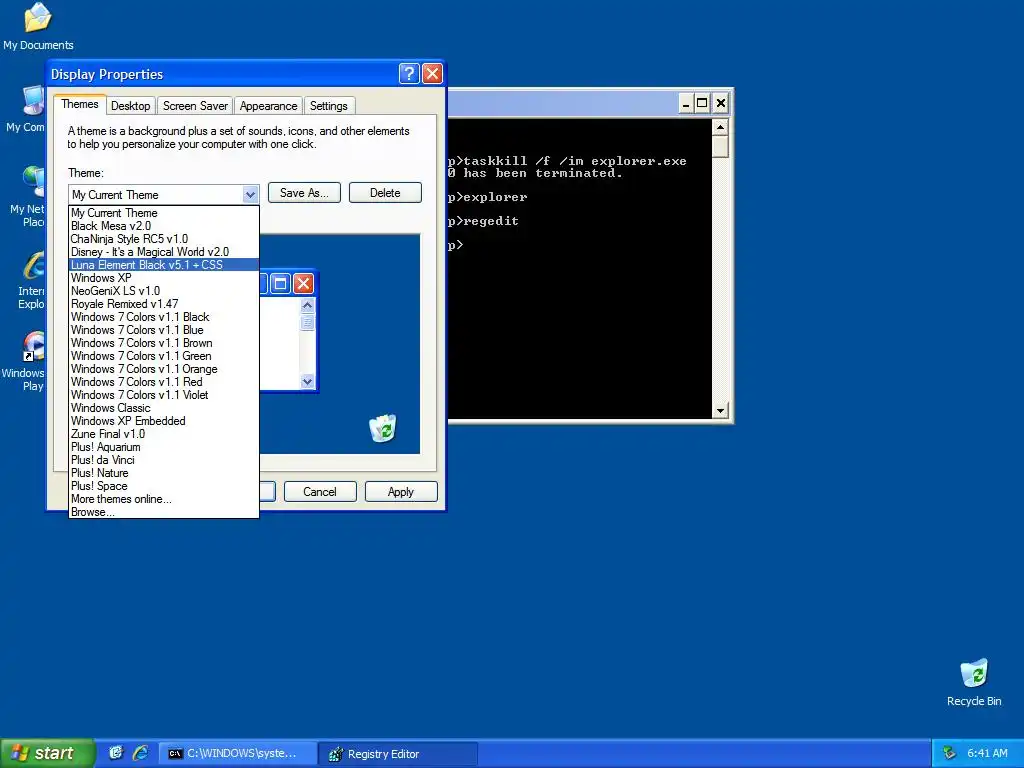This screenshot has width=1024, height=768.
Task: Switch to the Settings tab
Action: click(328, 106)
